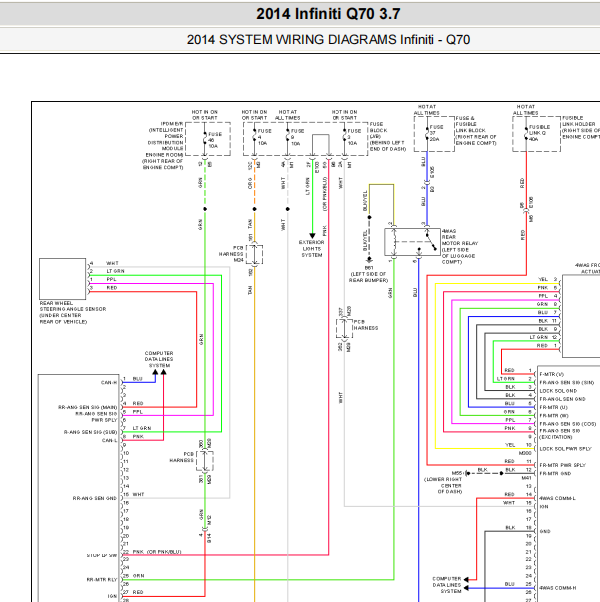Click the "F-MTR (V)" terminal label
600x602 pixels.
(552, 374)
